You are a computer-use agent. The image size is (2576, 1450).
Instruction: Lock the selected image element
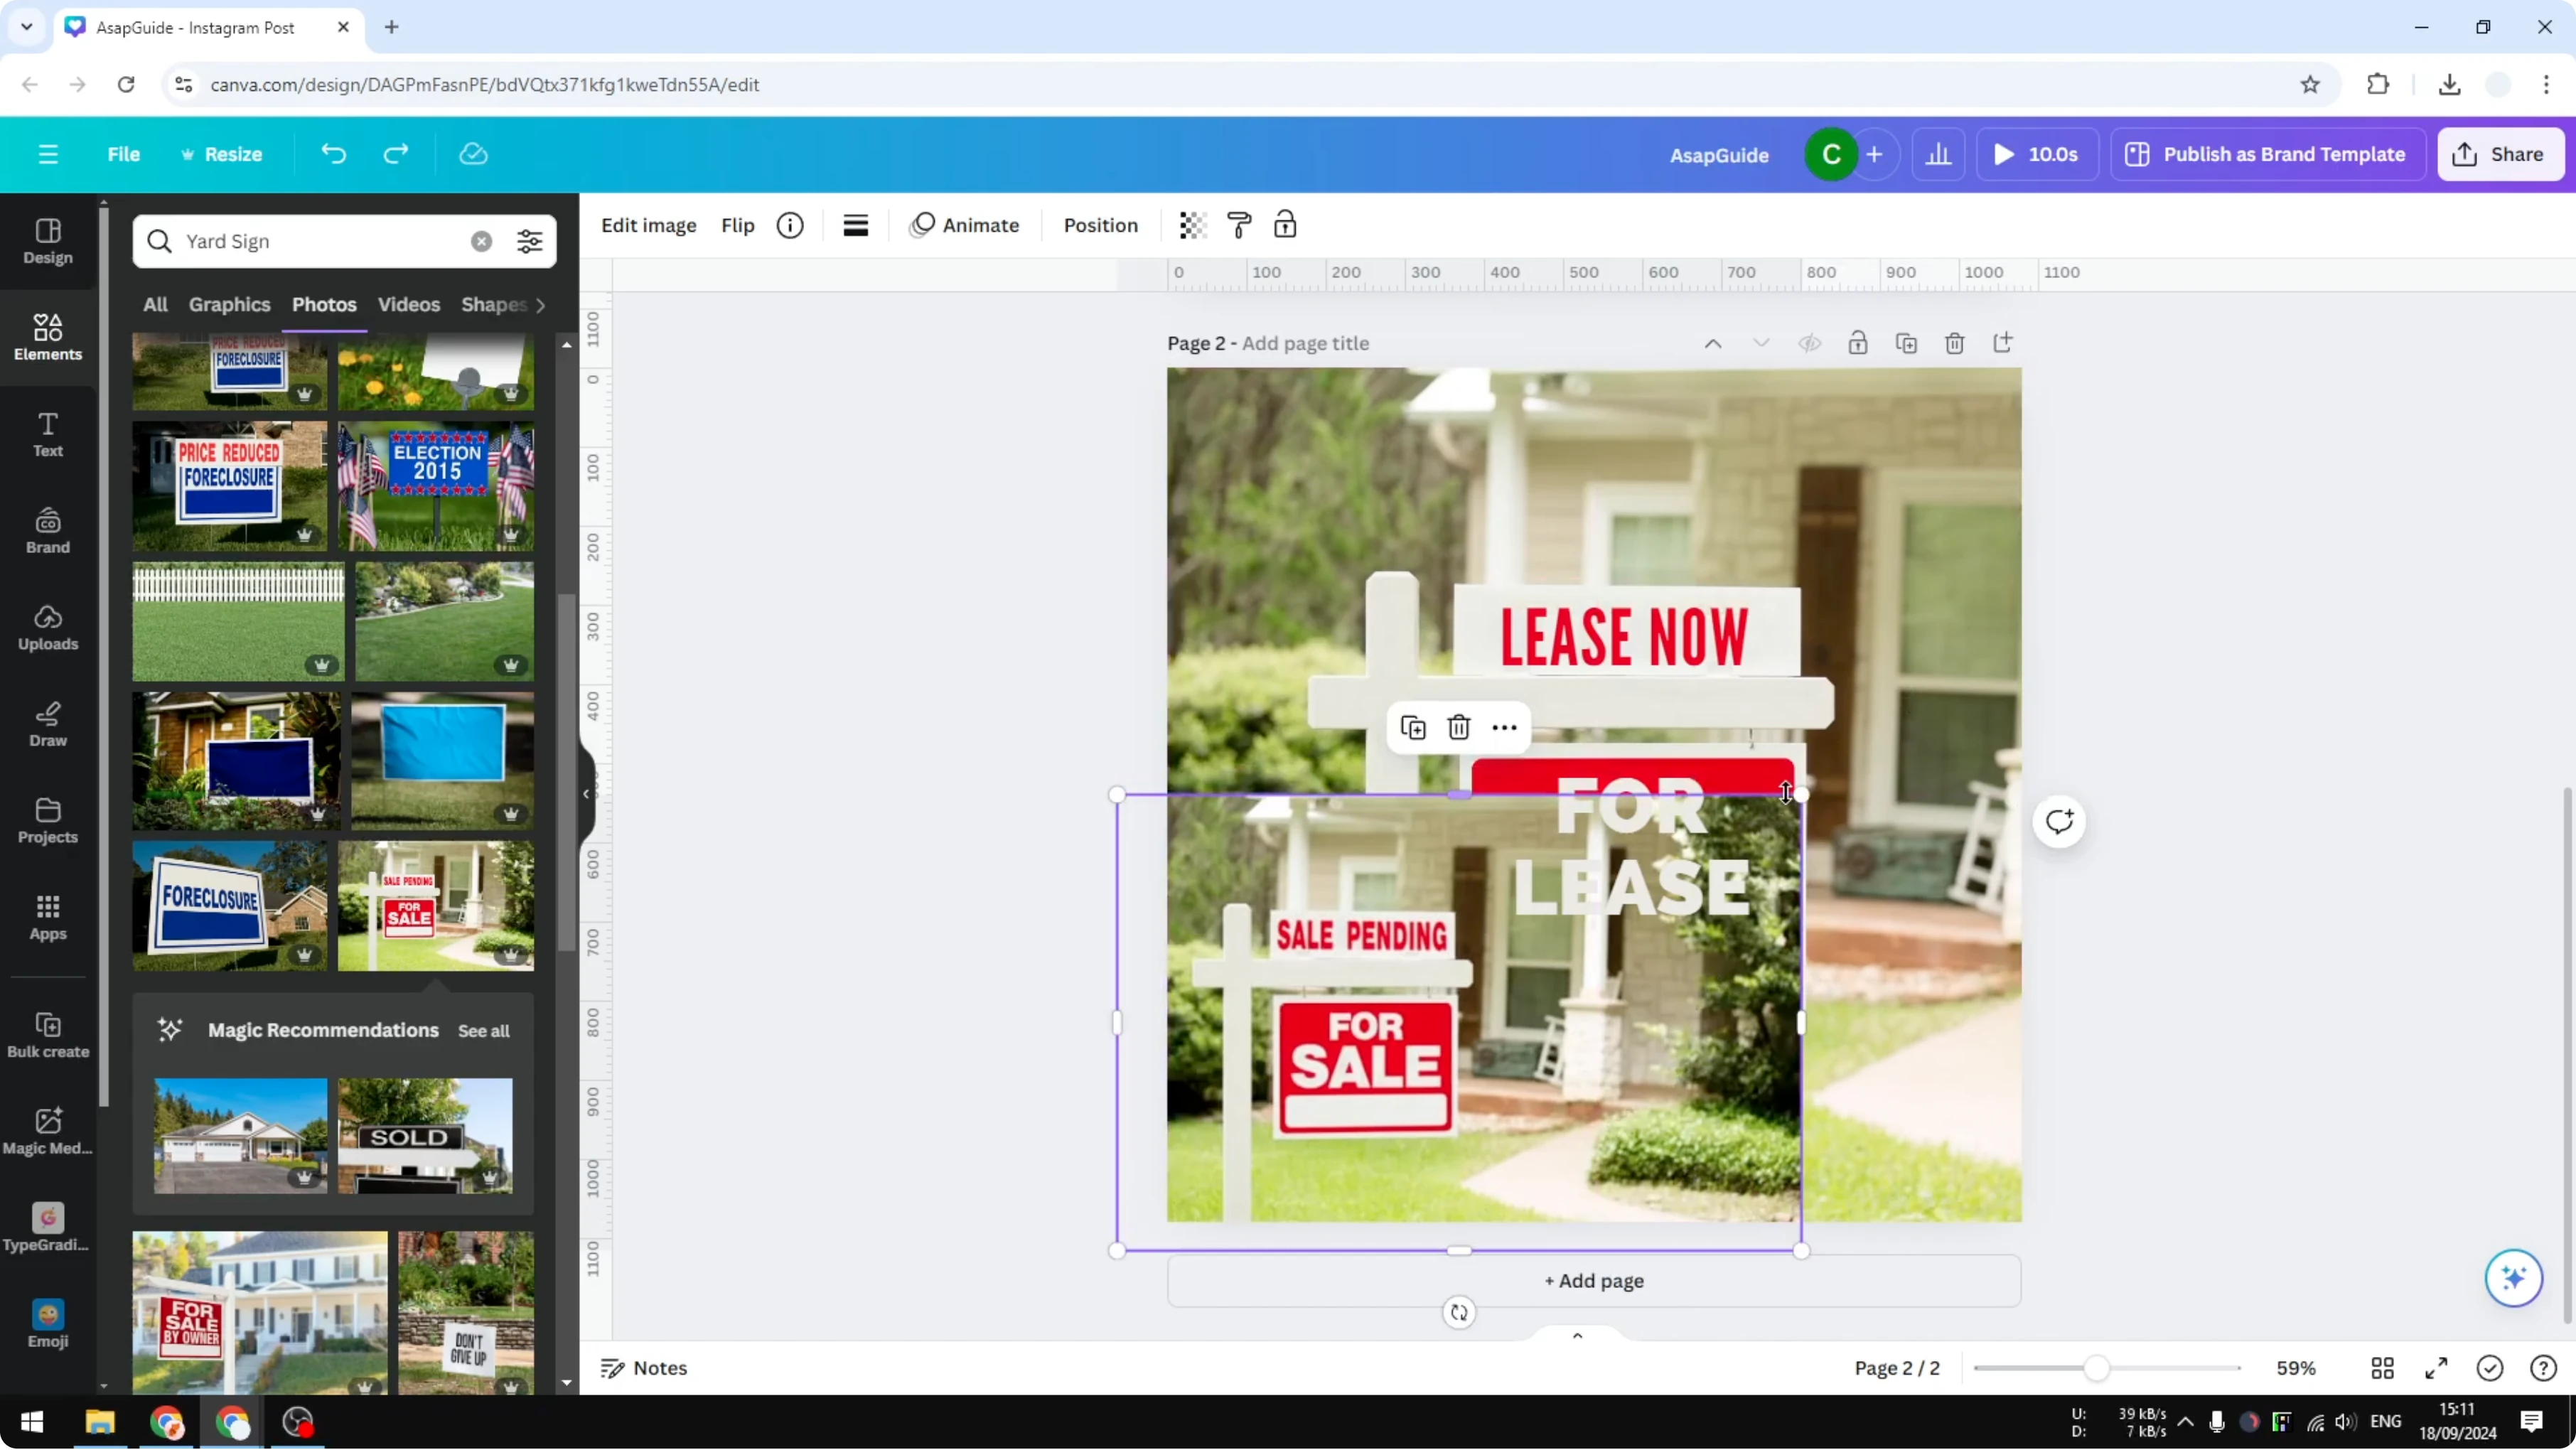pos(1285,225)
